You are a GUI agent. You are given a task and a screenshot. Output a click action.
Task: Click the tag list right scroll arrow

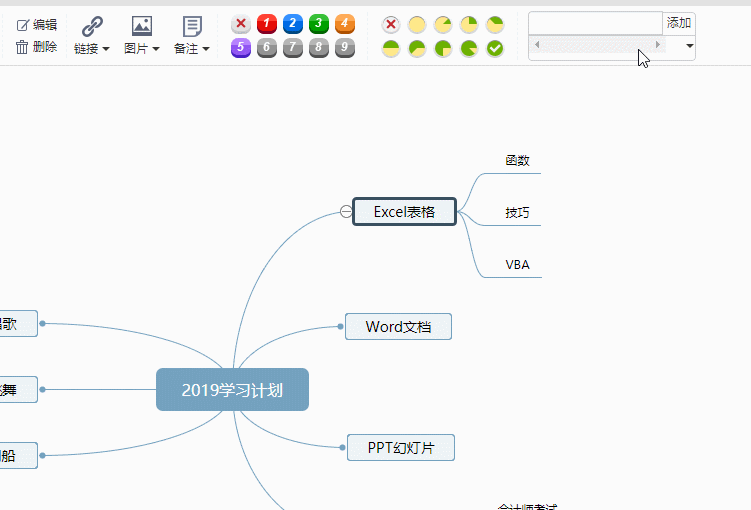pos(658,45)
